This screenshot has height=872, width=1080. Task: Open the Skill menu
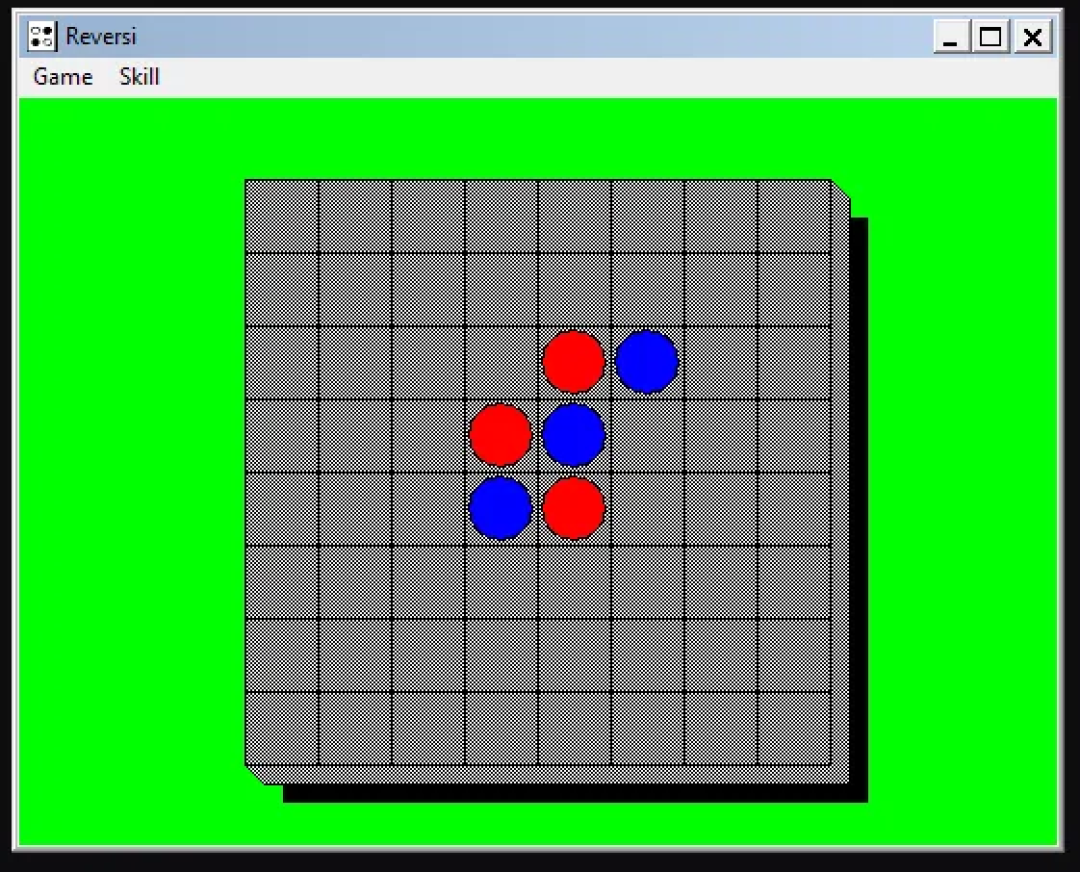(139, 76)
